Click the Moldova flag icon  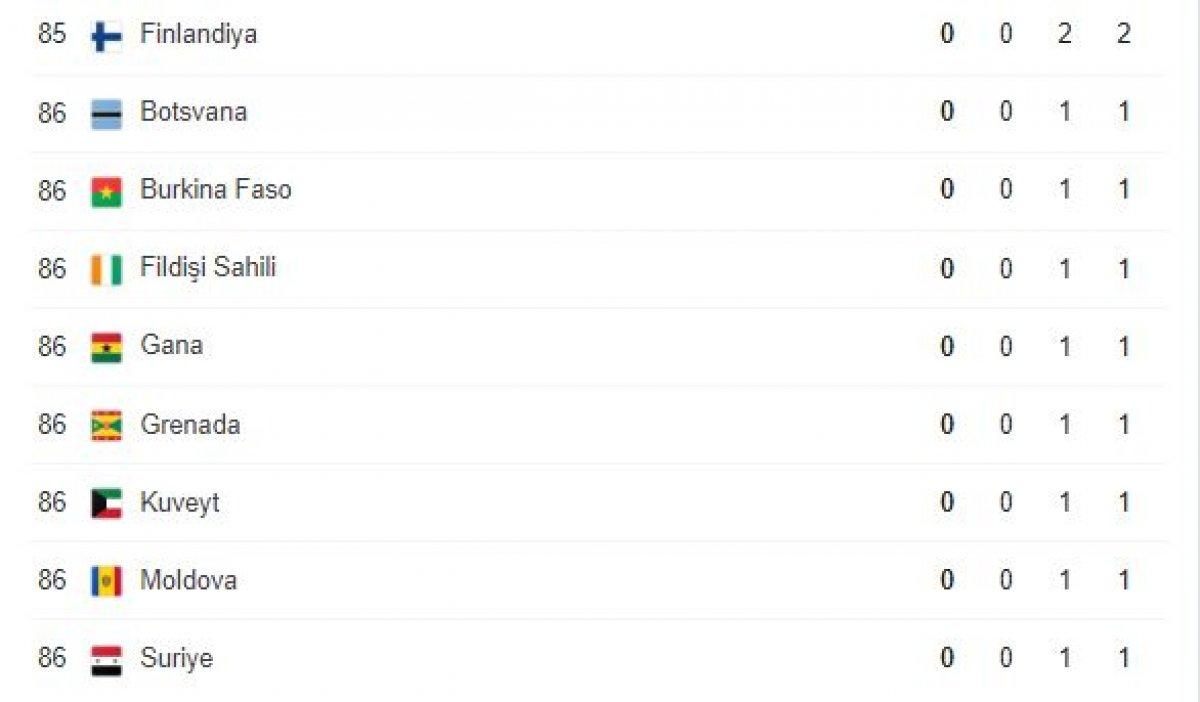tap(106, 581)
